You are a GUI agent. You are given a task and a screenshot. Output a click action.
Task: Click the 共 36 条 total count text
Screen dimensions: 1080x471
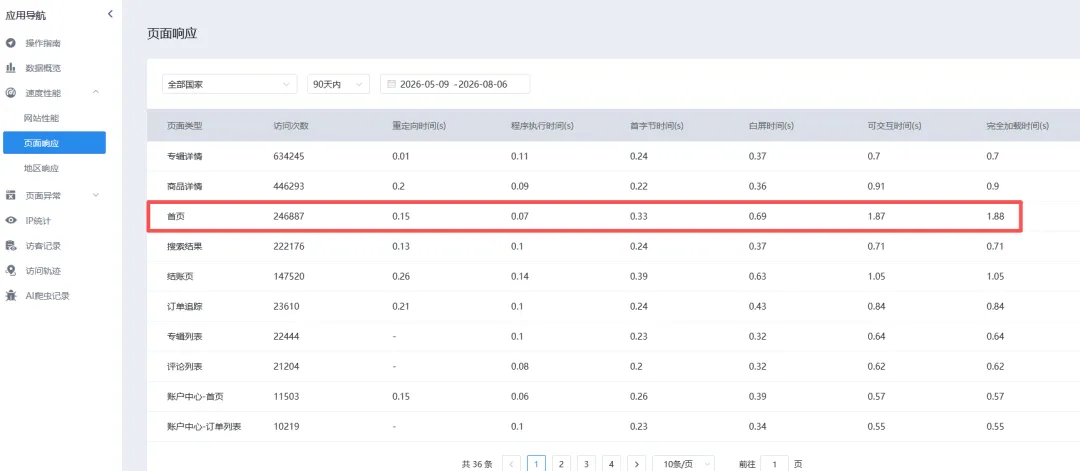(477, 464)
